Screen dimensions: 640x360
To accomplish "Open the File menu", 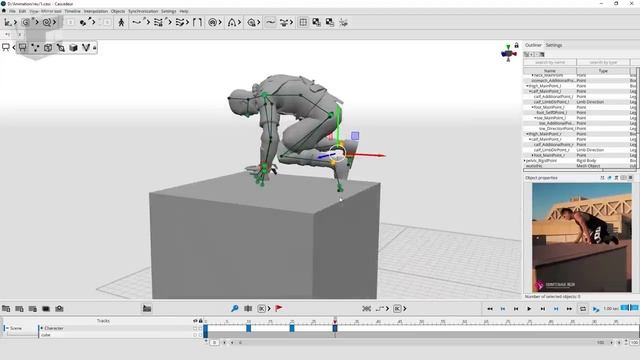I will pyautogui.click(x=12, y=11).
